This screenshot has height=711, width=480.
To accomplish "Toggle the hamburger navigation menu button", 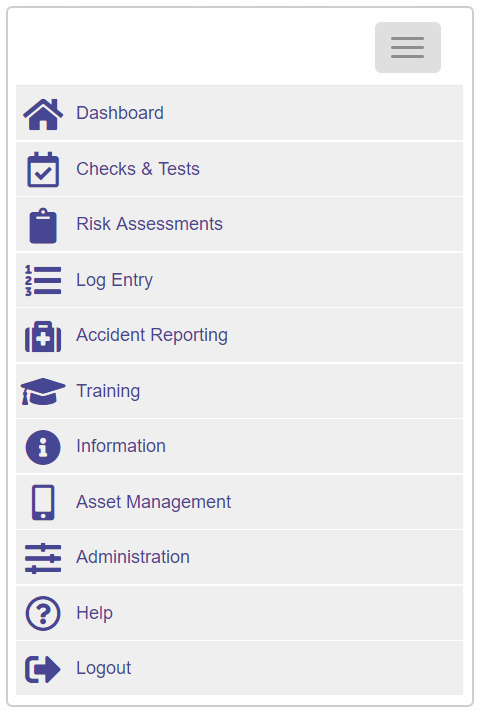I will tap(407, 48).
